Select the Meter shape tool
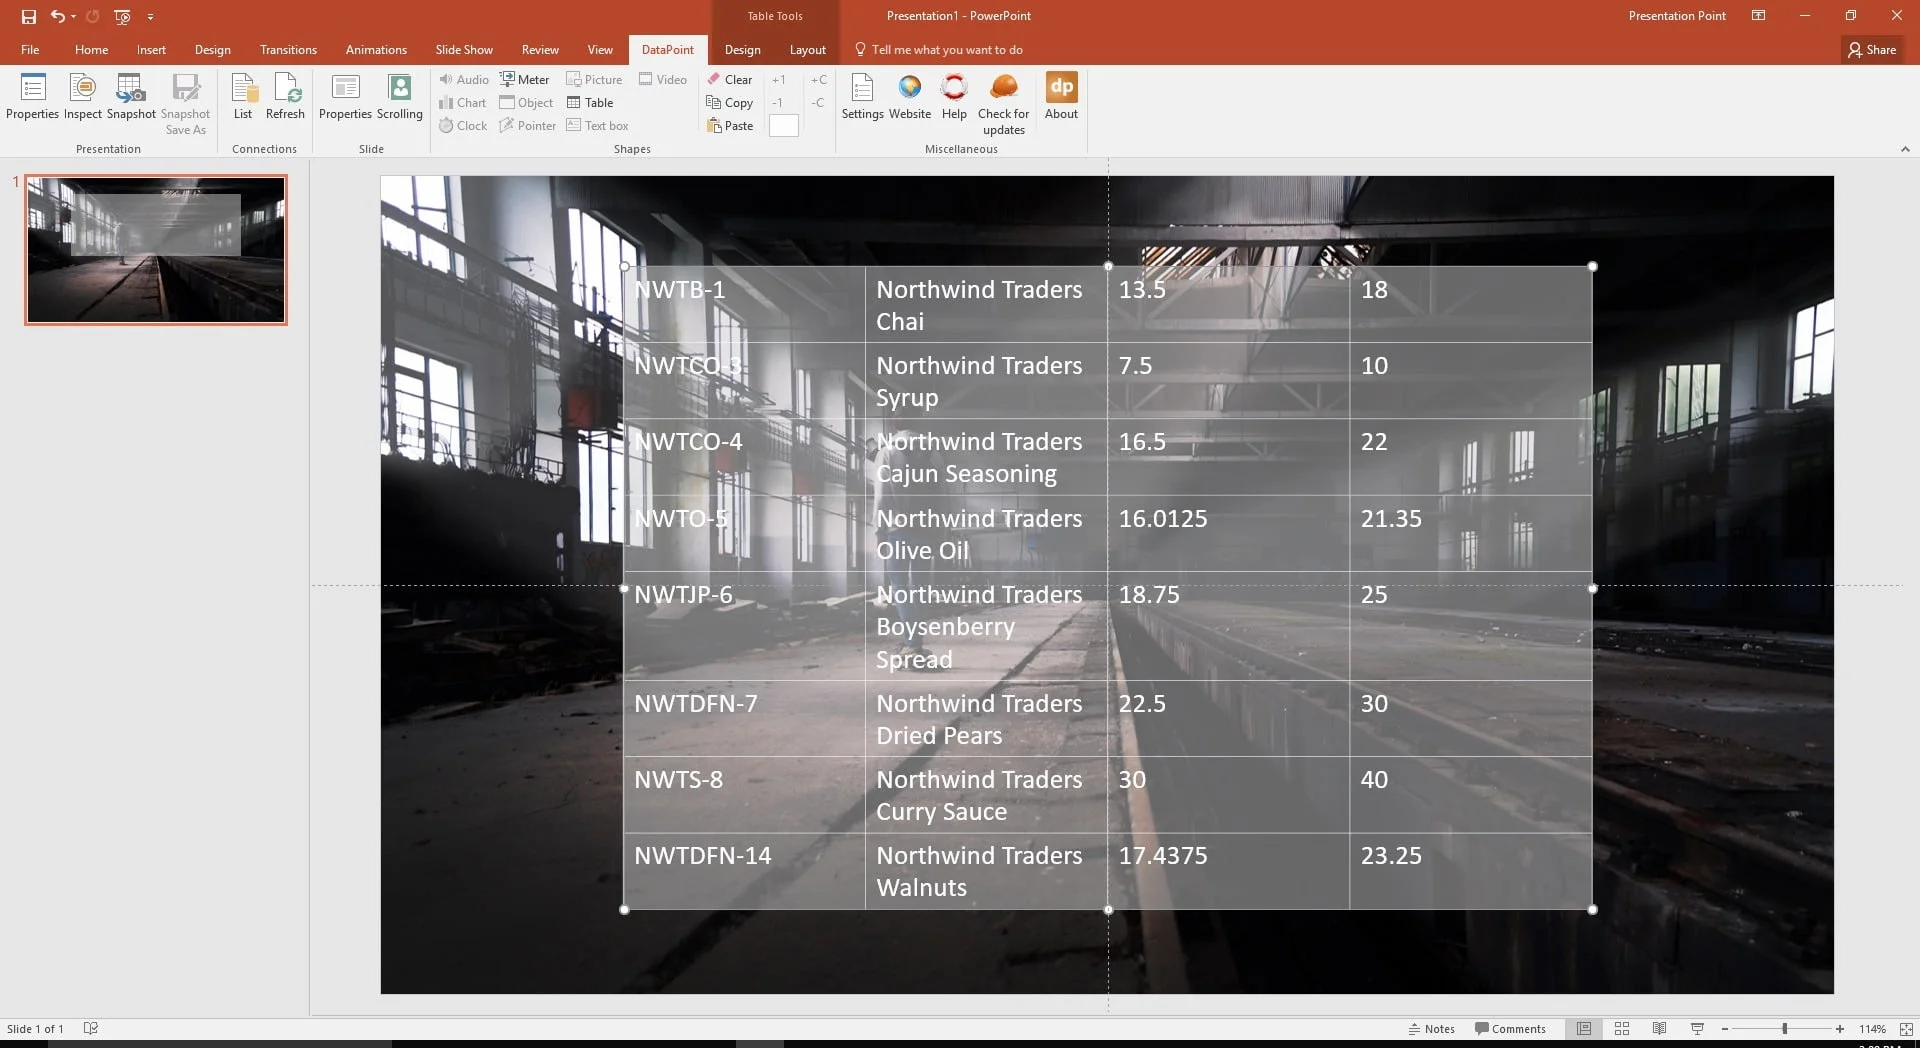This screenshot has width=1920, height=1048. click(x=525, y=78)
